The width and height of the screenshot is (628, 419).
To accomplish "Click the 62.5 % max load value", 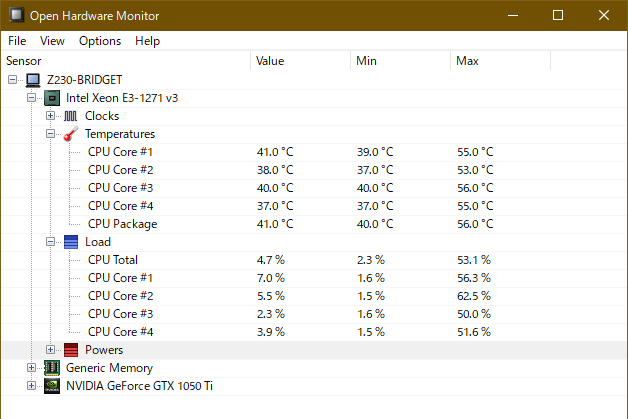I will coord(474,296).
